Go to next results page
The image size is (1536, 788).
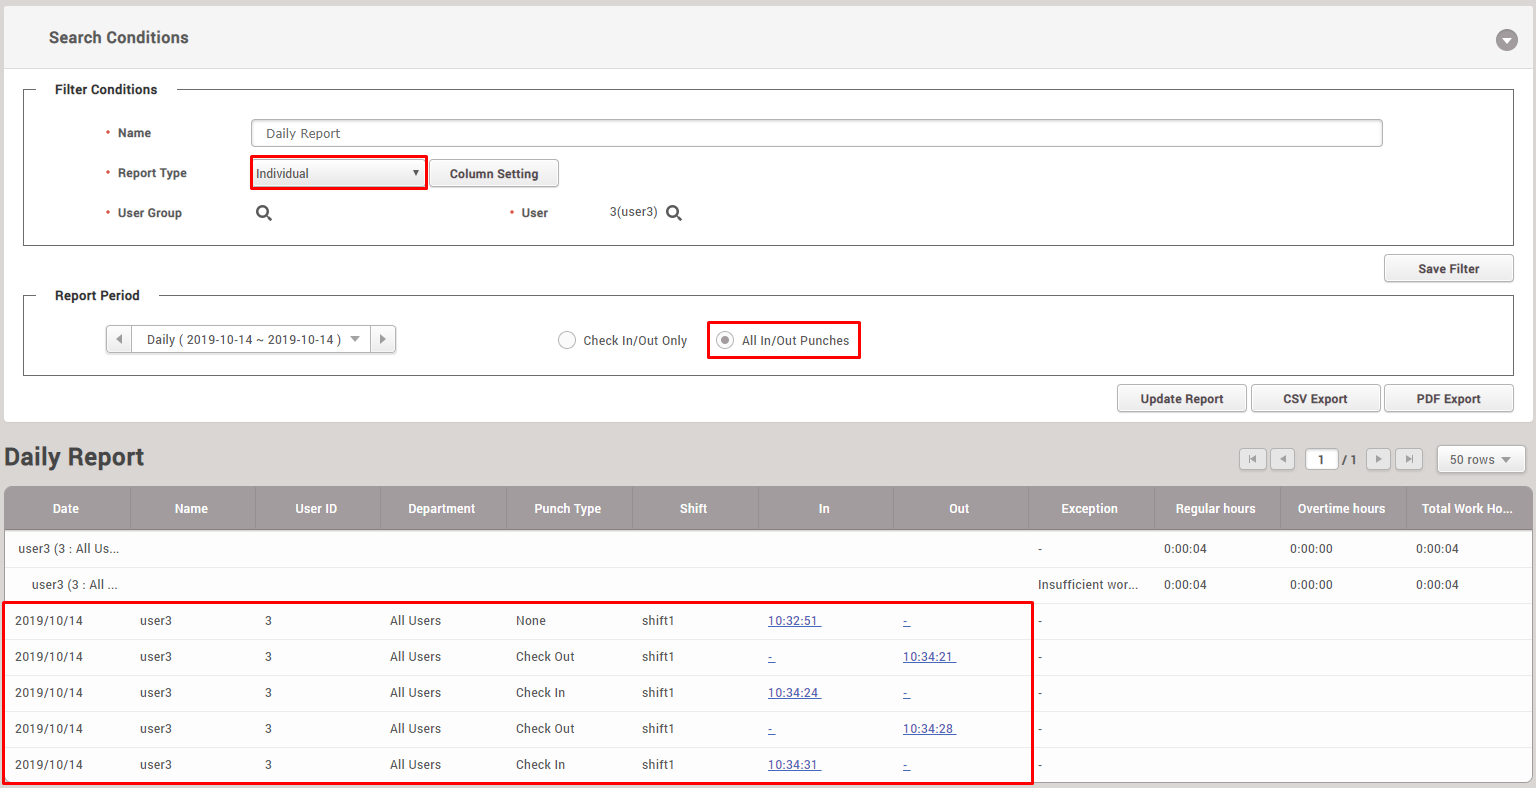click(x=1379, y=459)
